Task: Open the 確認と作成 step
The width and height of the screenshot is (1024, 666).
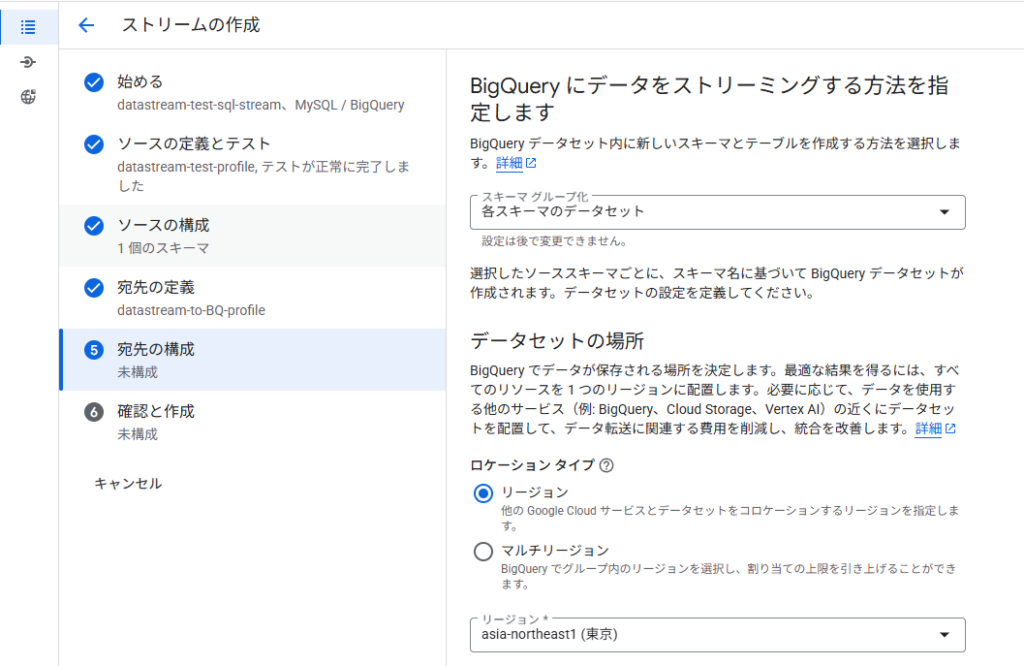Action: (156, 411)
